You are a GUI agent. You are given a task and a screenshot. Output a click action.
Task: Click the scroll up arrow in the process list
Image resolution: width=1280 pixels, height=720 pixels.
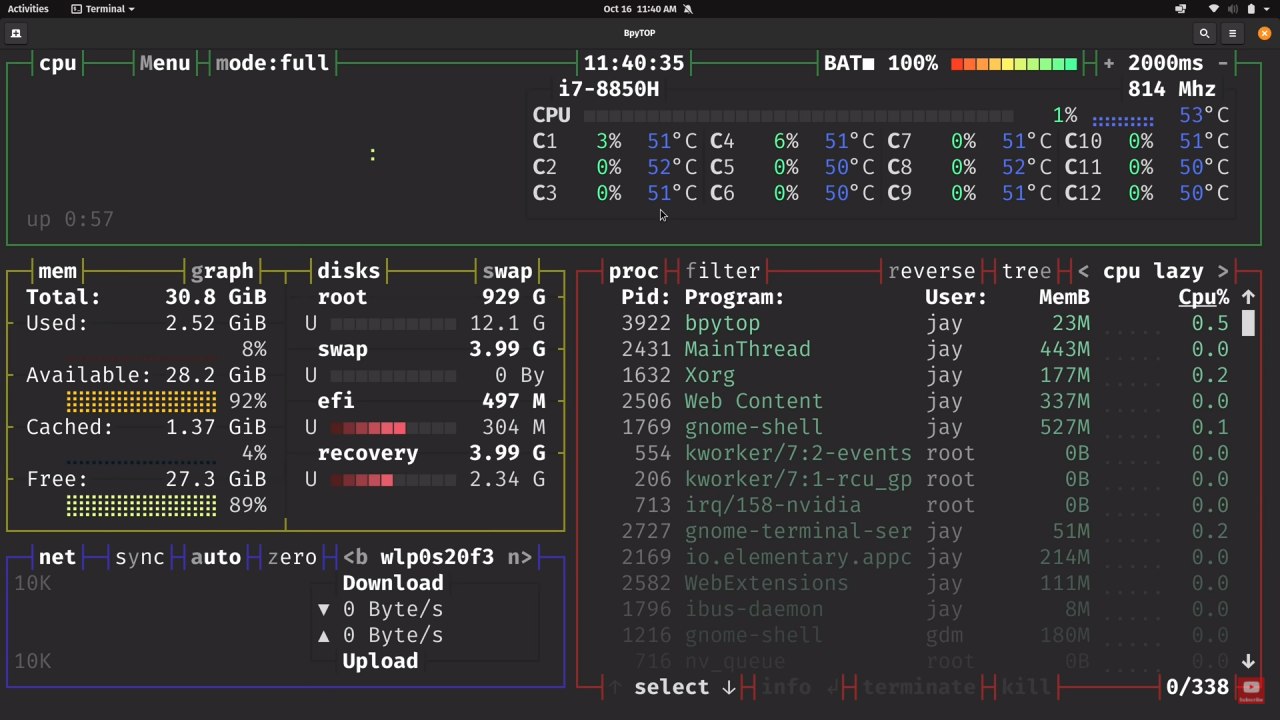click(x=1248, y=297)
